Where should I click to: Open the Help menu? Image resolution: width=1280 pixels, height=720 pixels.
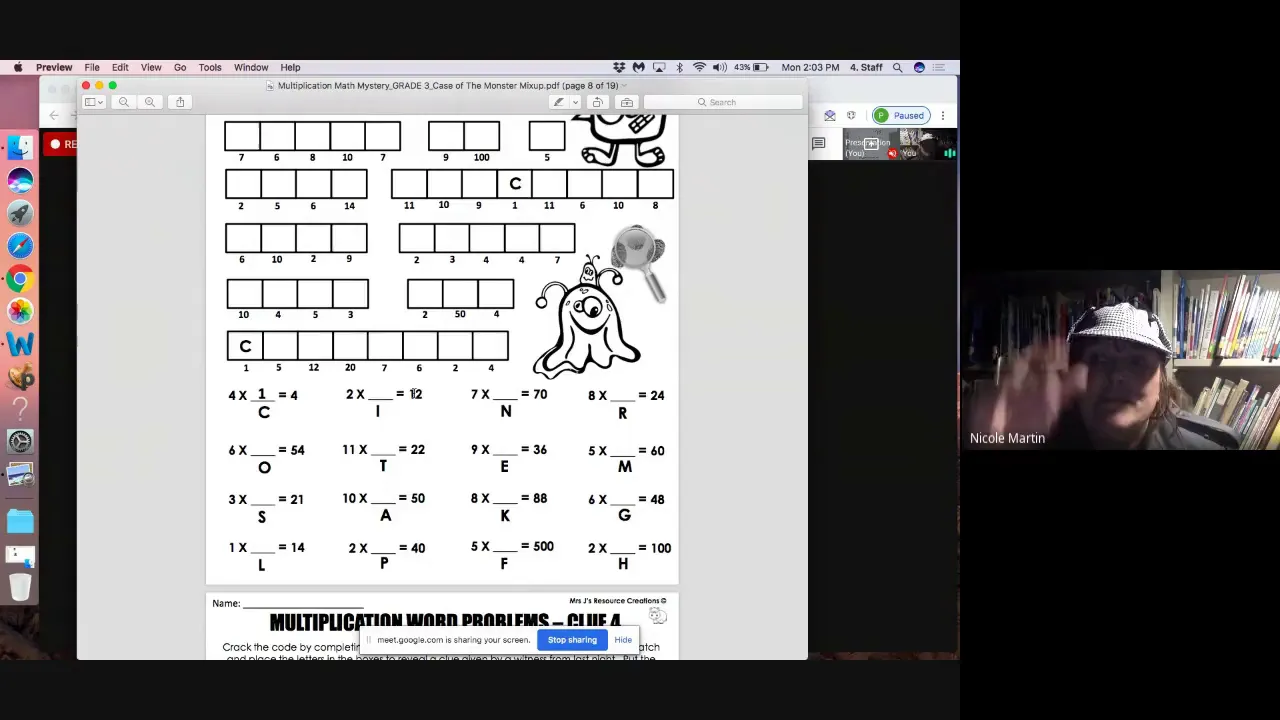(x=290, y=67)
